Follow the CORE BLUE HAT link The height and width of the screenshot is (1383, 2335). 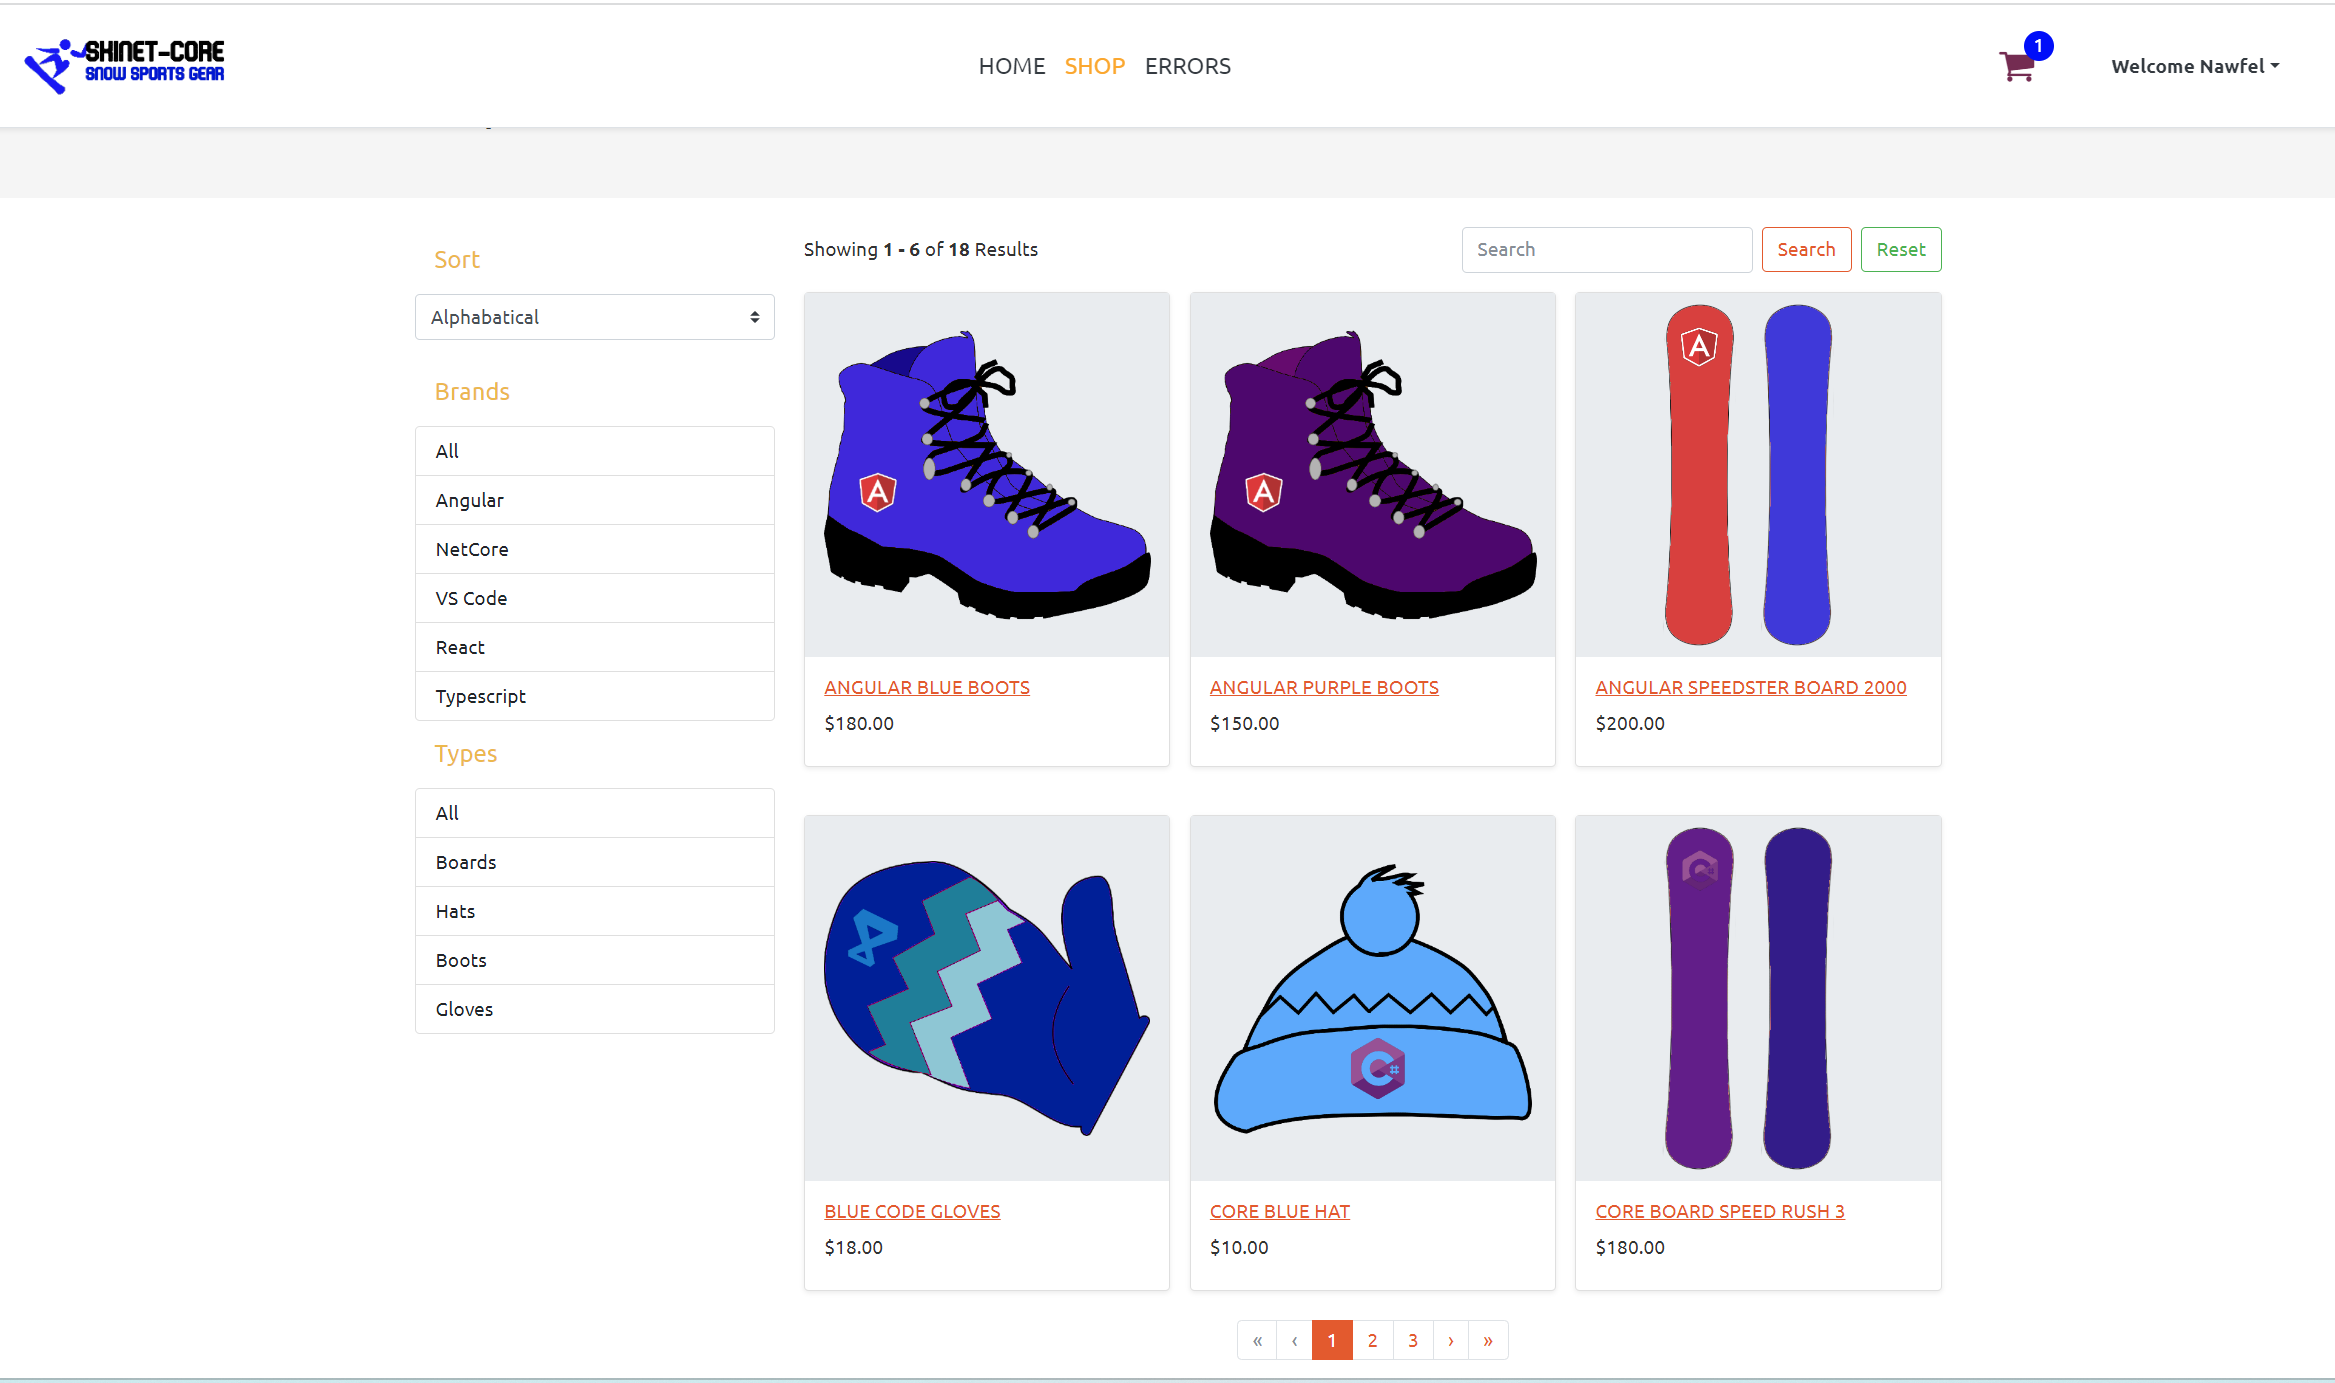[1280, 1211]
